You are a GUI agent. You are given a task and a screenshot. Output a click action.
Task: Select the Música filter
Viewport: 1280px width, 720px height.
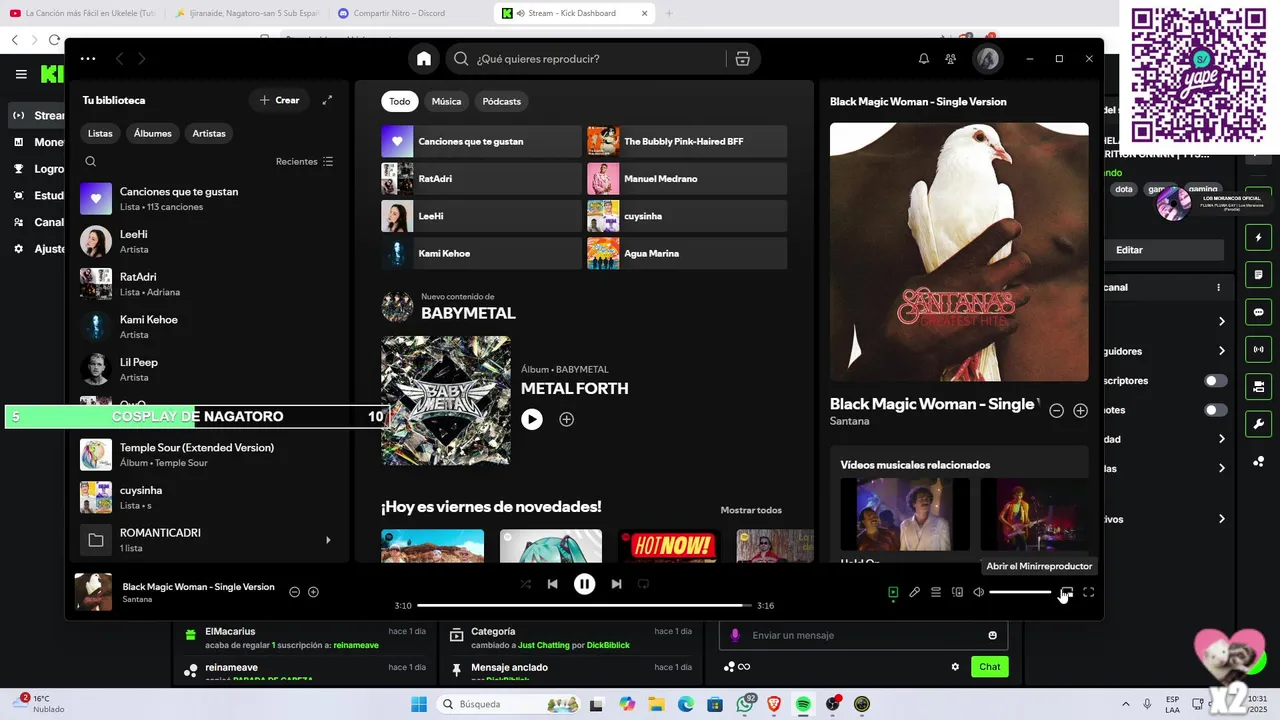click(446, 101)
